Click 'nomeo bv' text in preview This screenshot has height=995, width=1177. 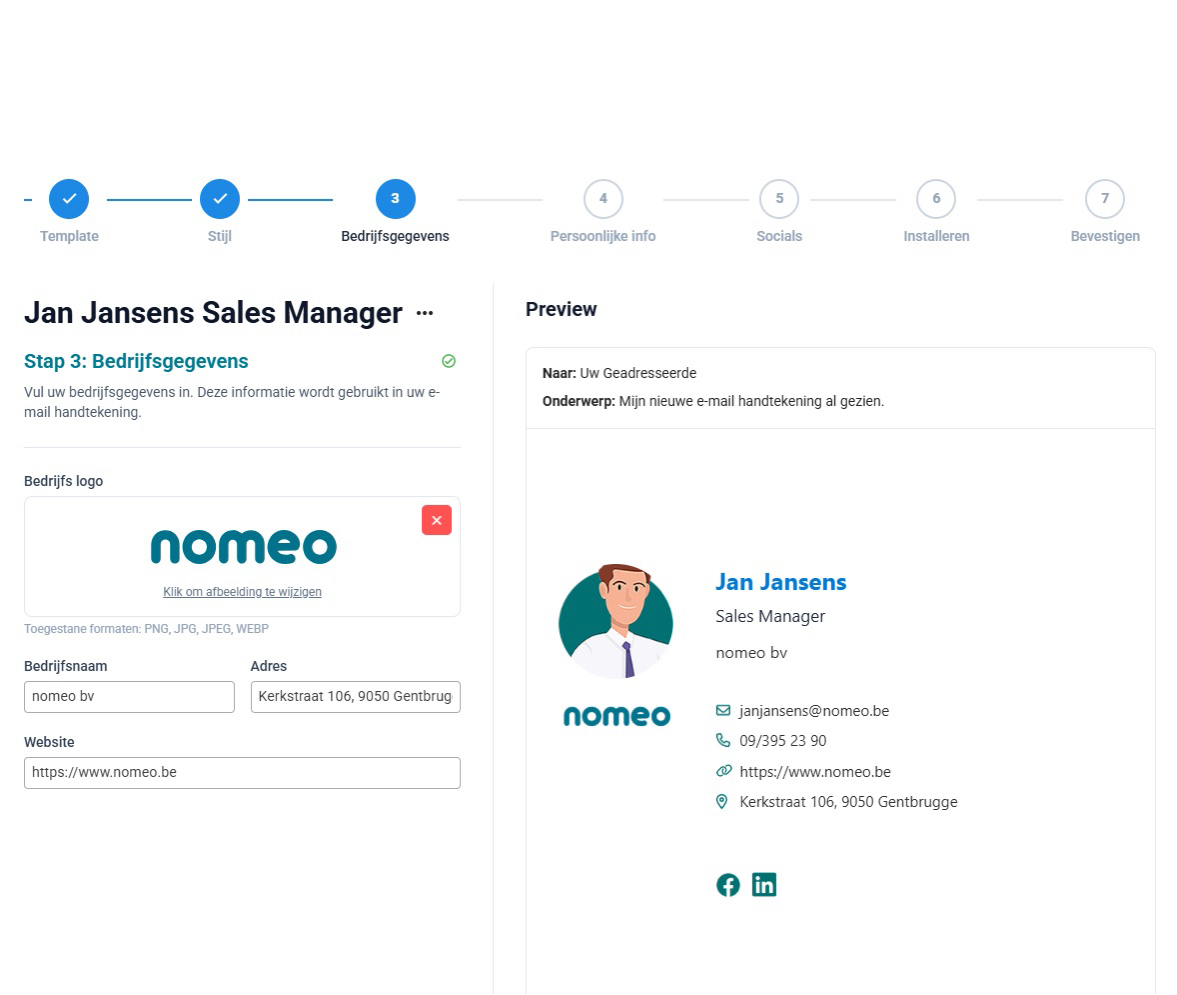click(751, 653)
